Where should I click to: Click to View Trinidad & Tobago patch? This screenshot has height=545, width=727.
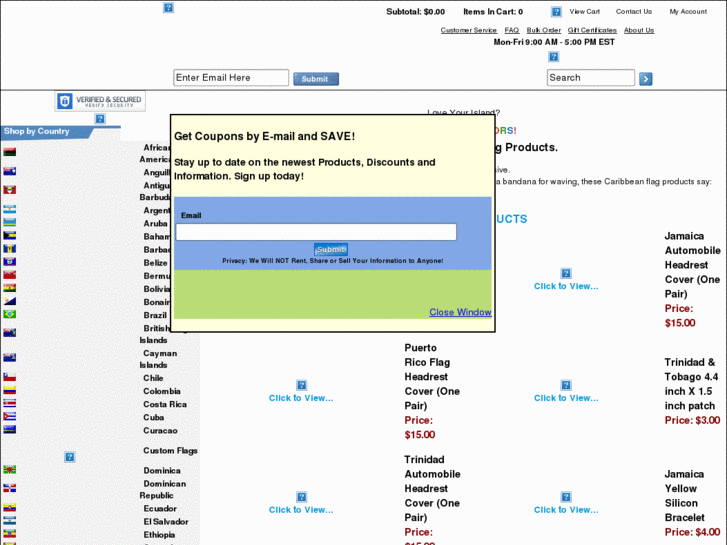coord(566,398)
